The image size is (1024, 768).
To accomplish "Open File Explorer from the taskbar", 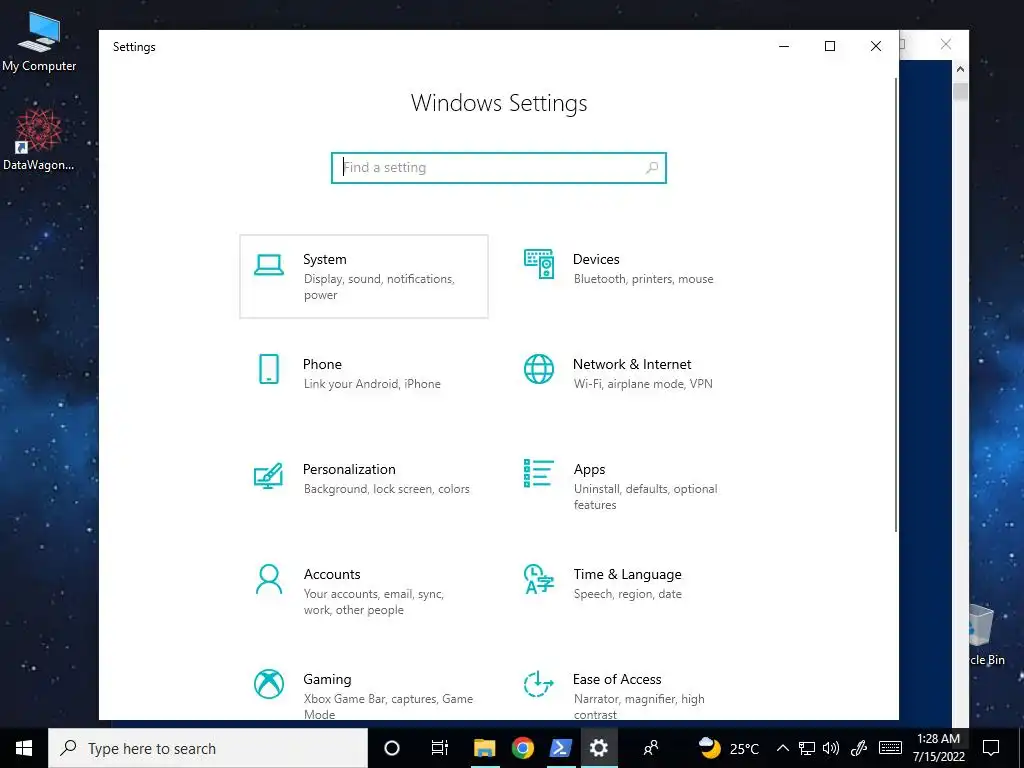I will 485,748.
